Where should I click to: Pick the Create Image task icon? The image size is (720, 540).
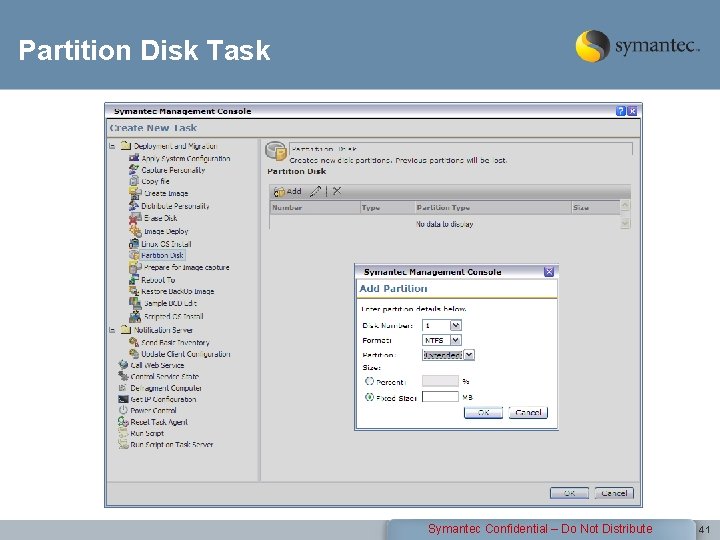(135, 193)
